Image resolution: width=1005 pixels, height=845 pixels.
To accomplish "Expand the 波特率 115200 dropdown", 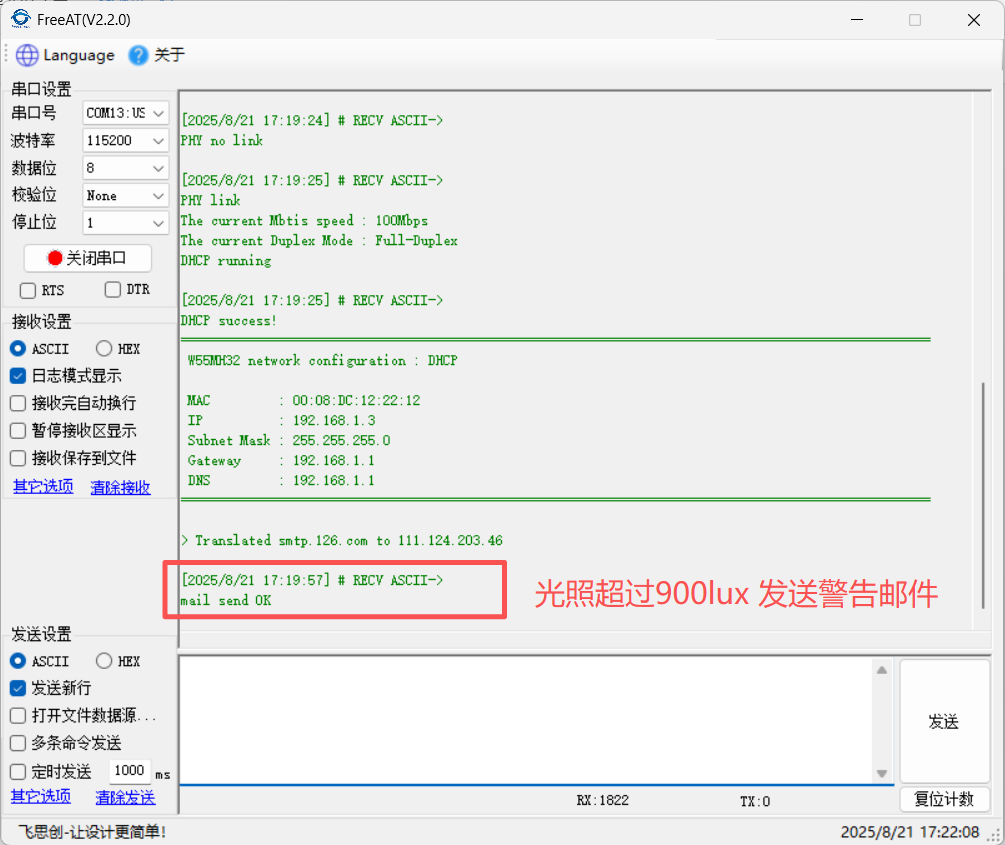I will (x=126, y=141).
